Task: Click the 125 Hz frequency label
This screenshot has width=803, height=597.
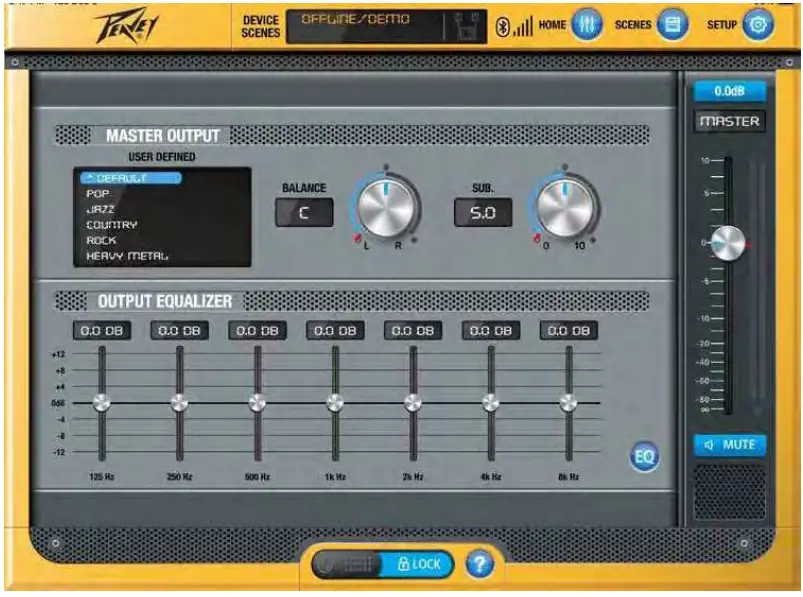Action: click(101, 477)
